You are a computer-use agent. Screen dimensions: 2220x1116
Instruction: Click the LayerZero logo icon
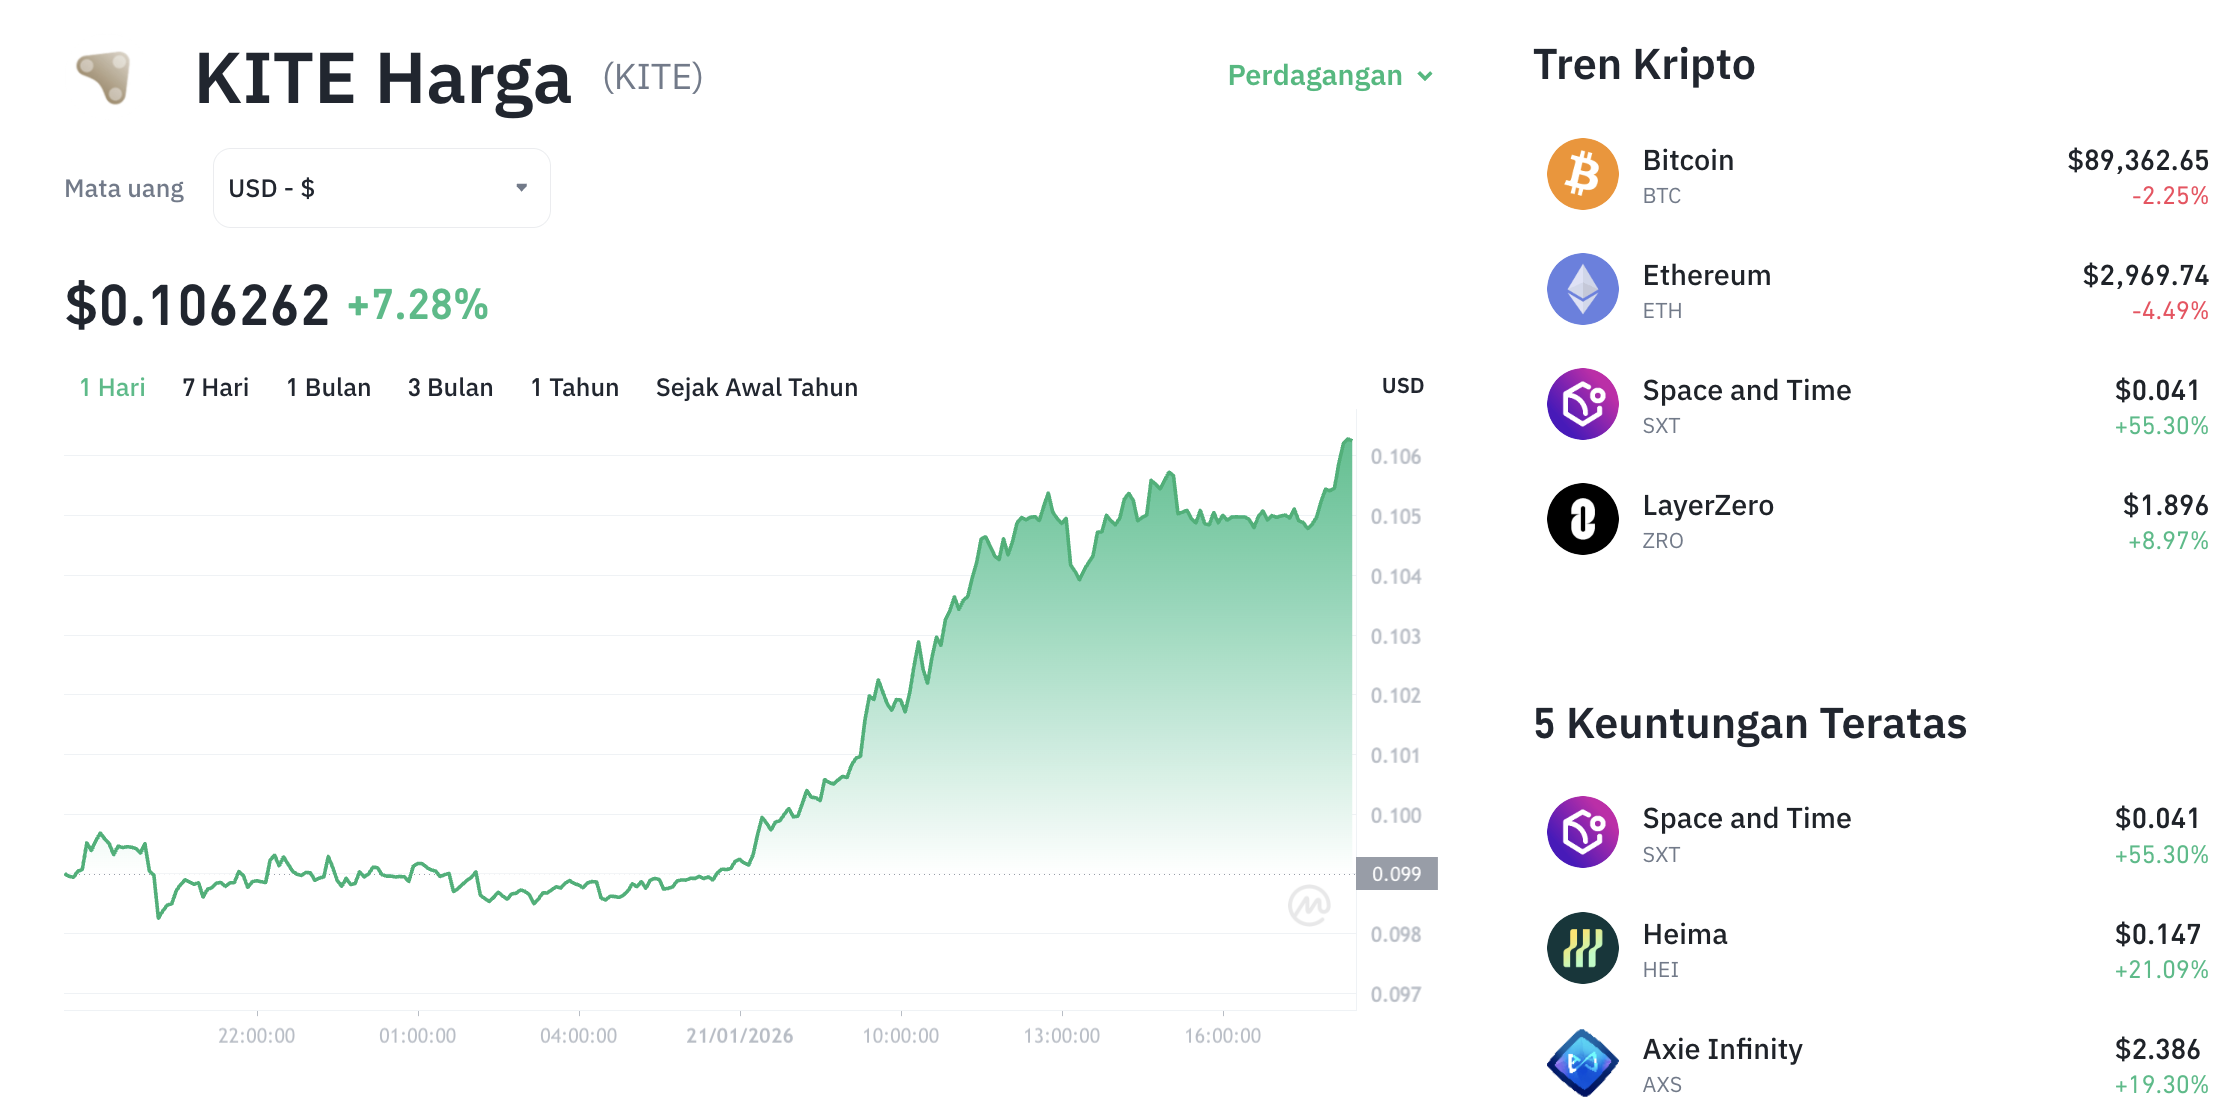[x=1582, y=519]
